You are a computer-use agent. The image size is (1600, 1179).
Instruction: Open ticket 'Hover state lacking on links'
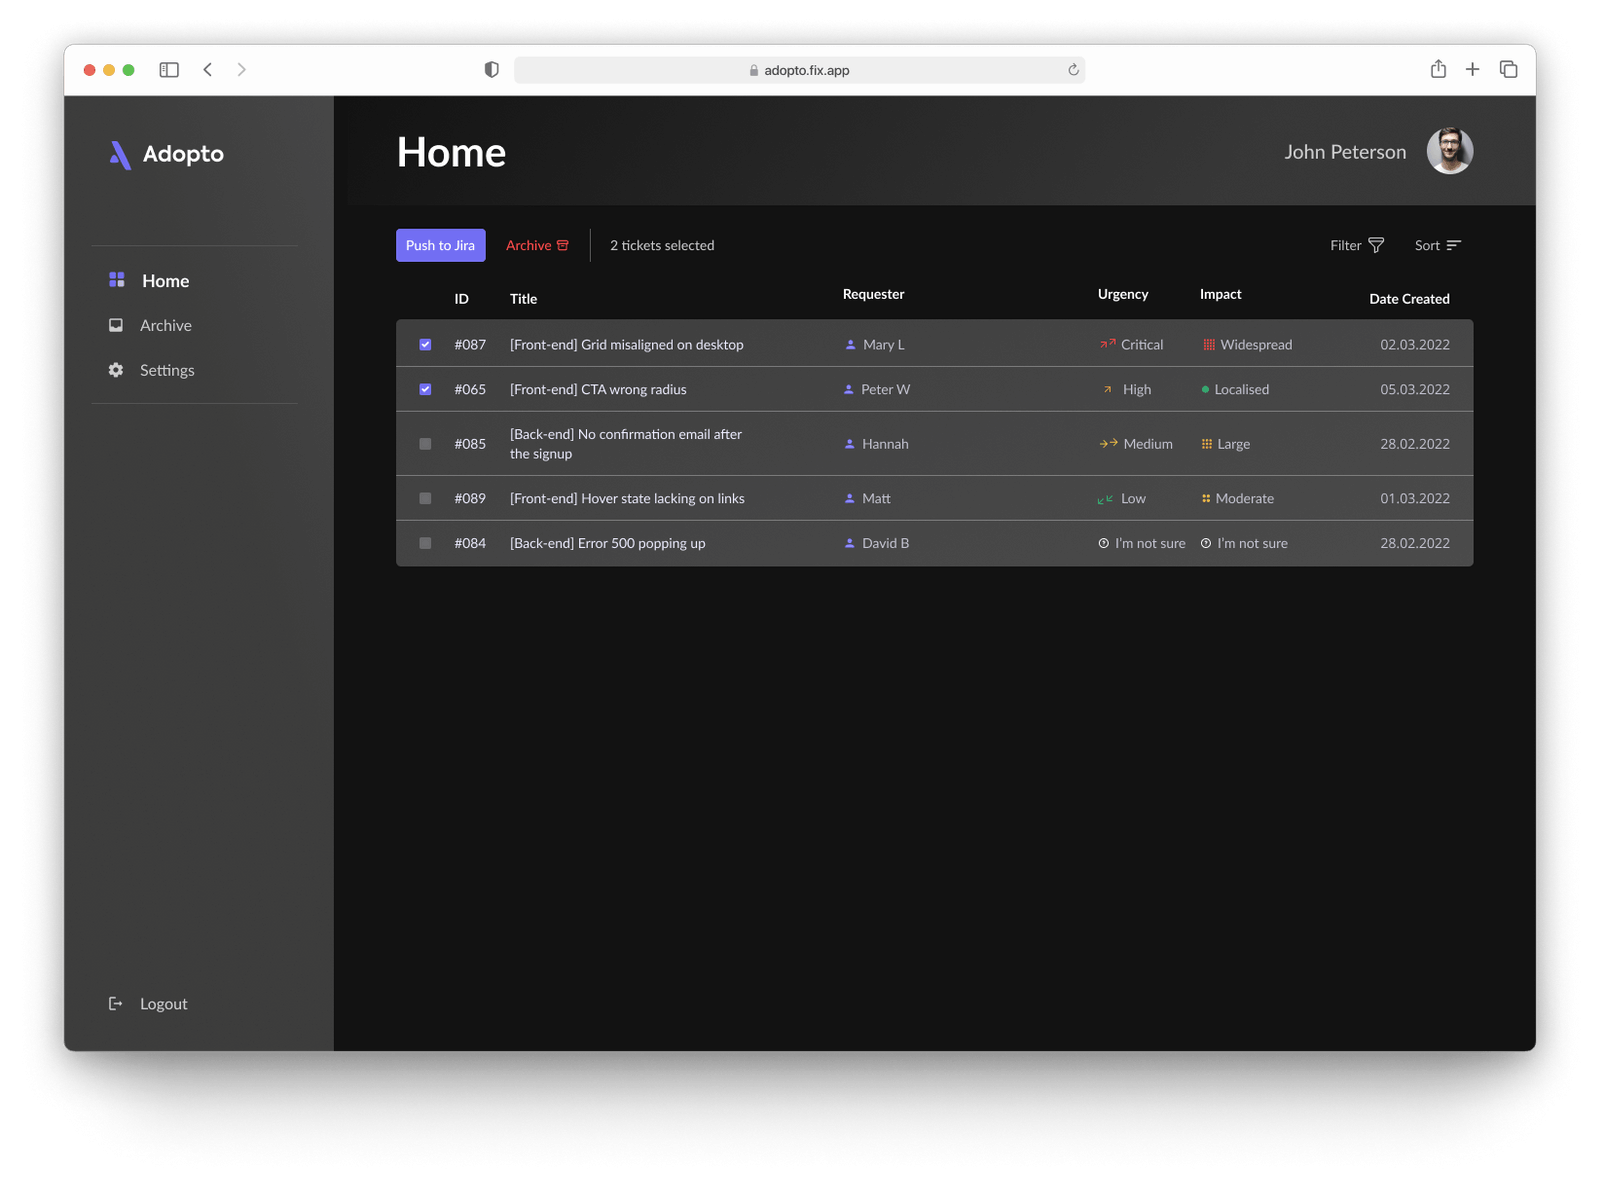[627, 498]
